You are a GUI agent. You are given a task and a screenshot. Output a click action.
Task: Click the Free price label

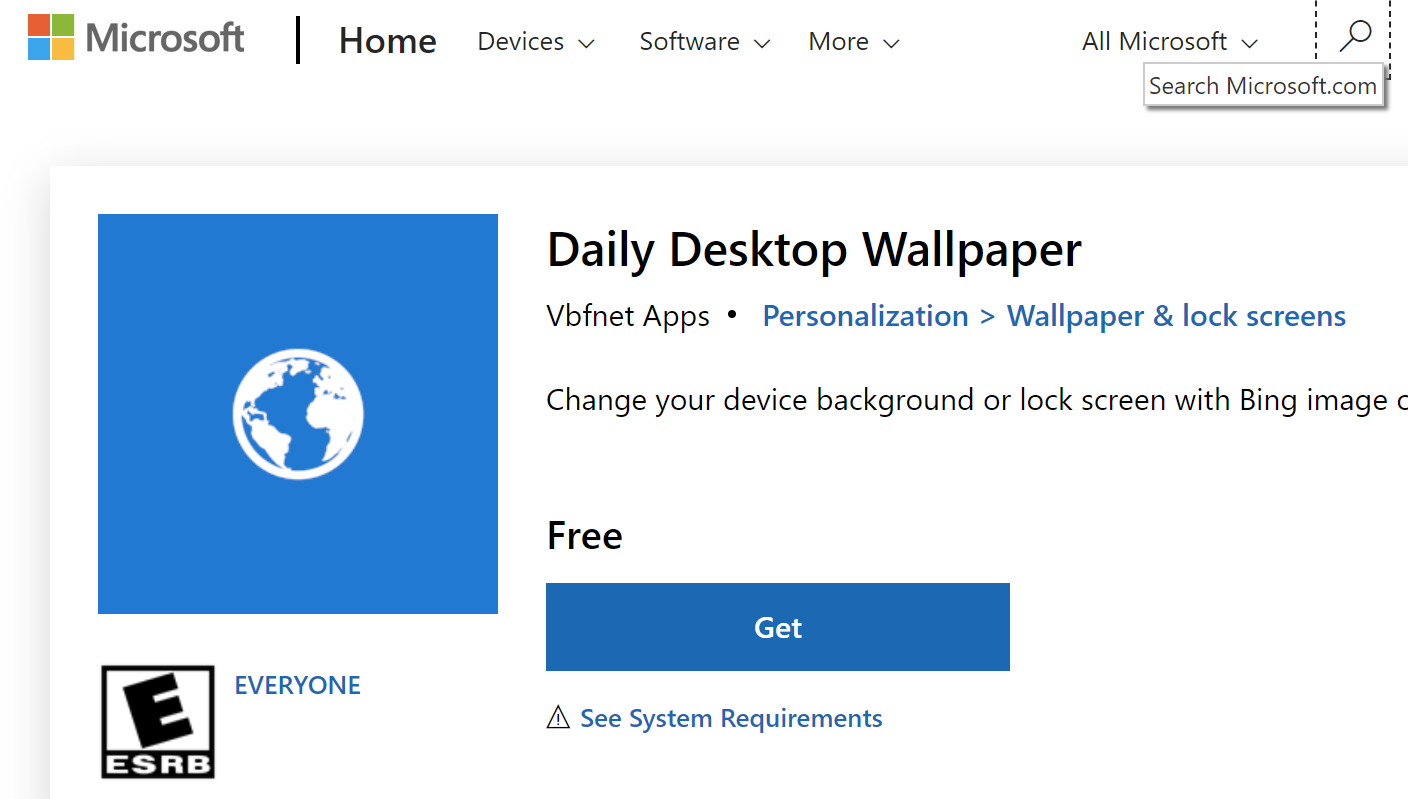pyautogui.click(x=585, y=536)
